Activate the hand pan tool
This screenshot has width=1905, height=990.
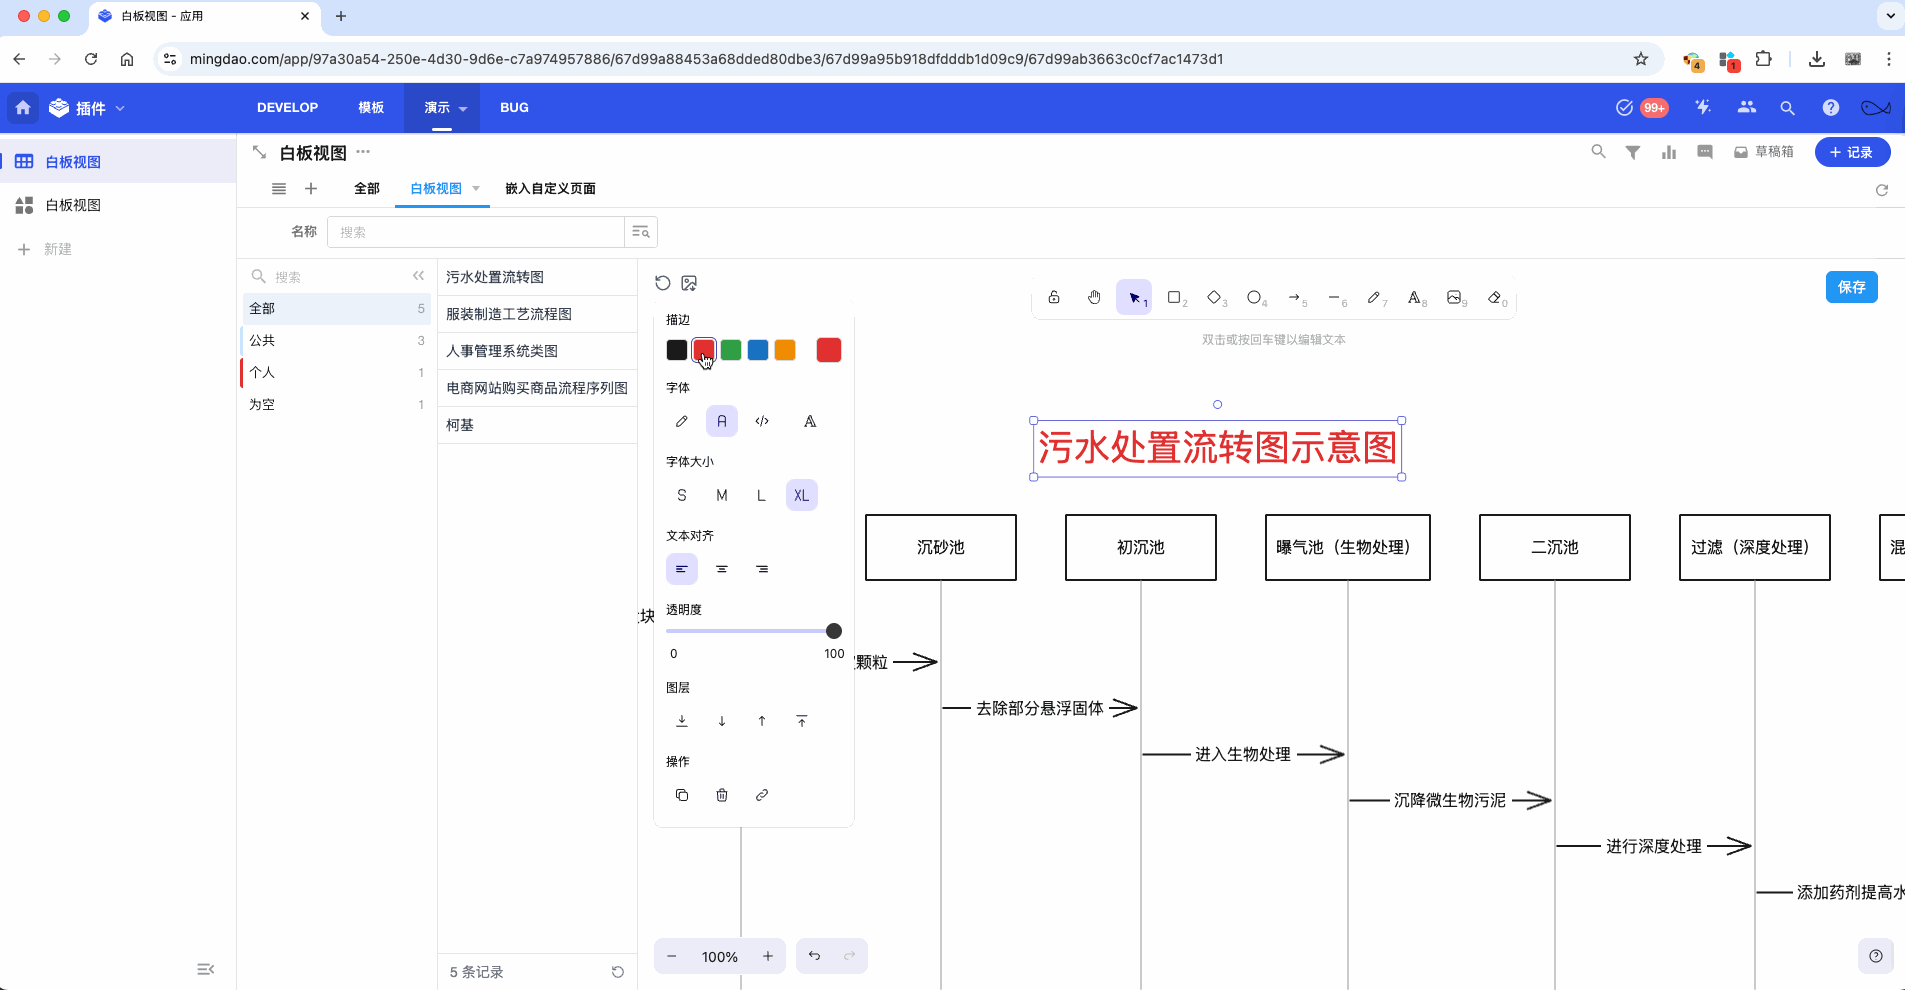1094,297
